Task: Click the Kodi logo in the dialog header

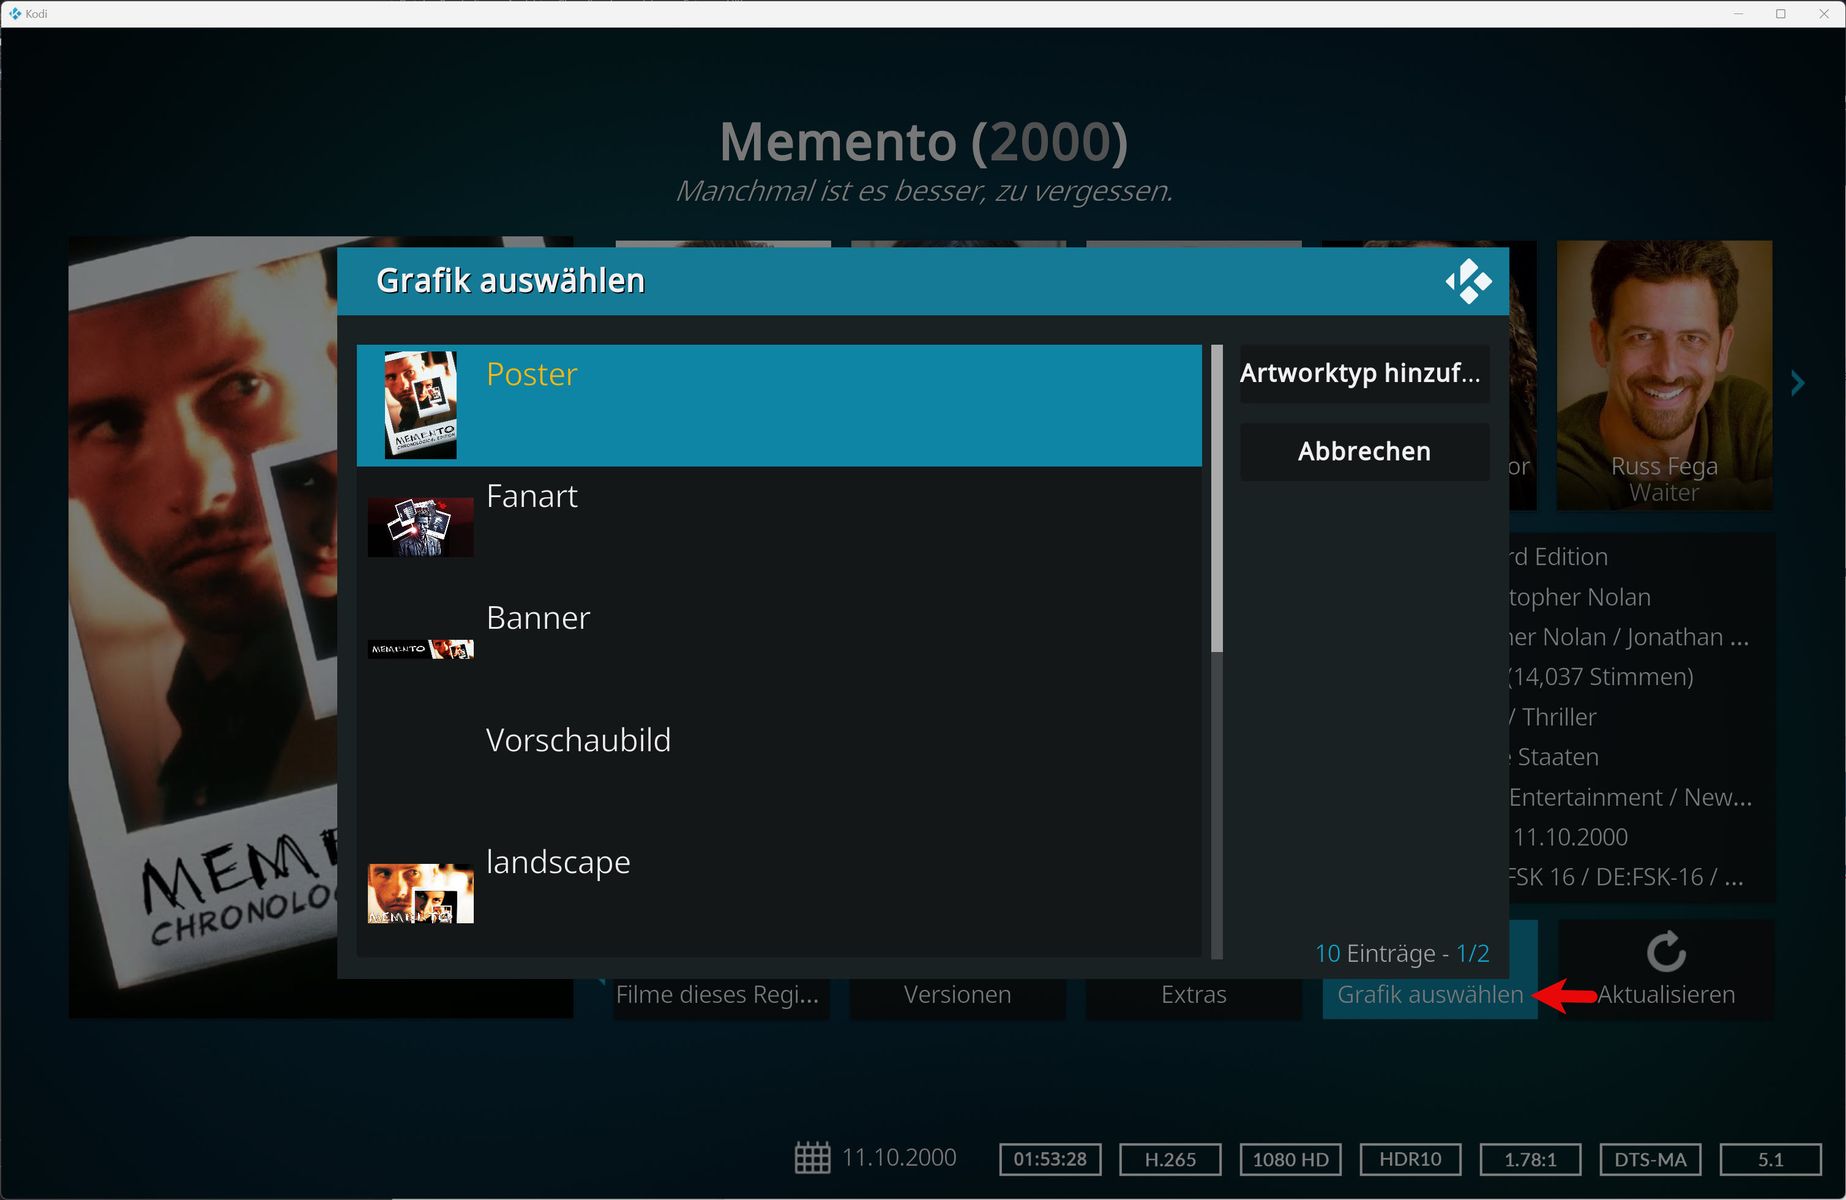Action: [1468, 281]
